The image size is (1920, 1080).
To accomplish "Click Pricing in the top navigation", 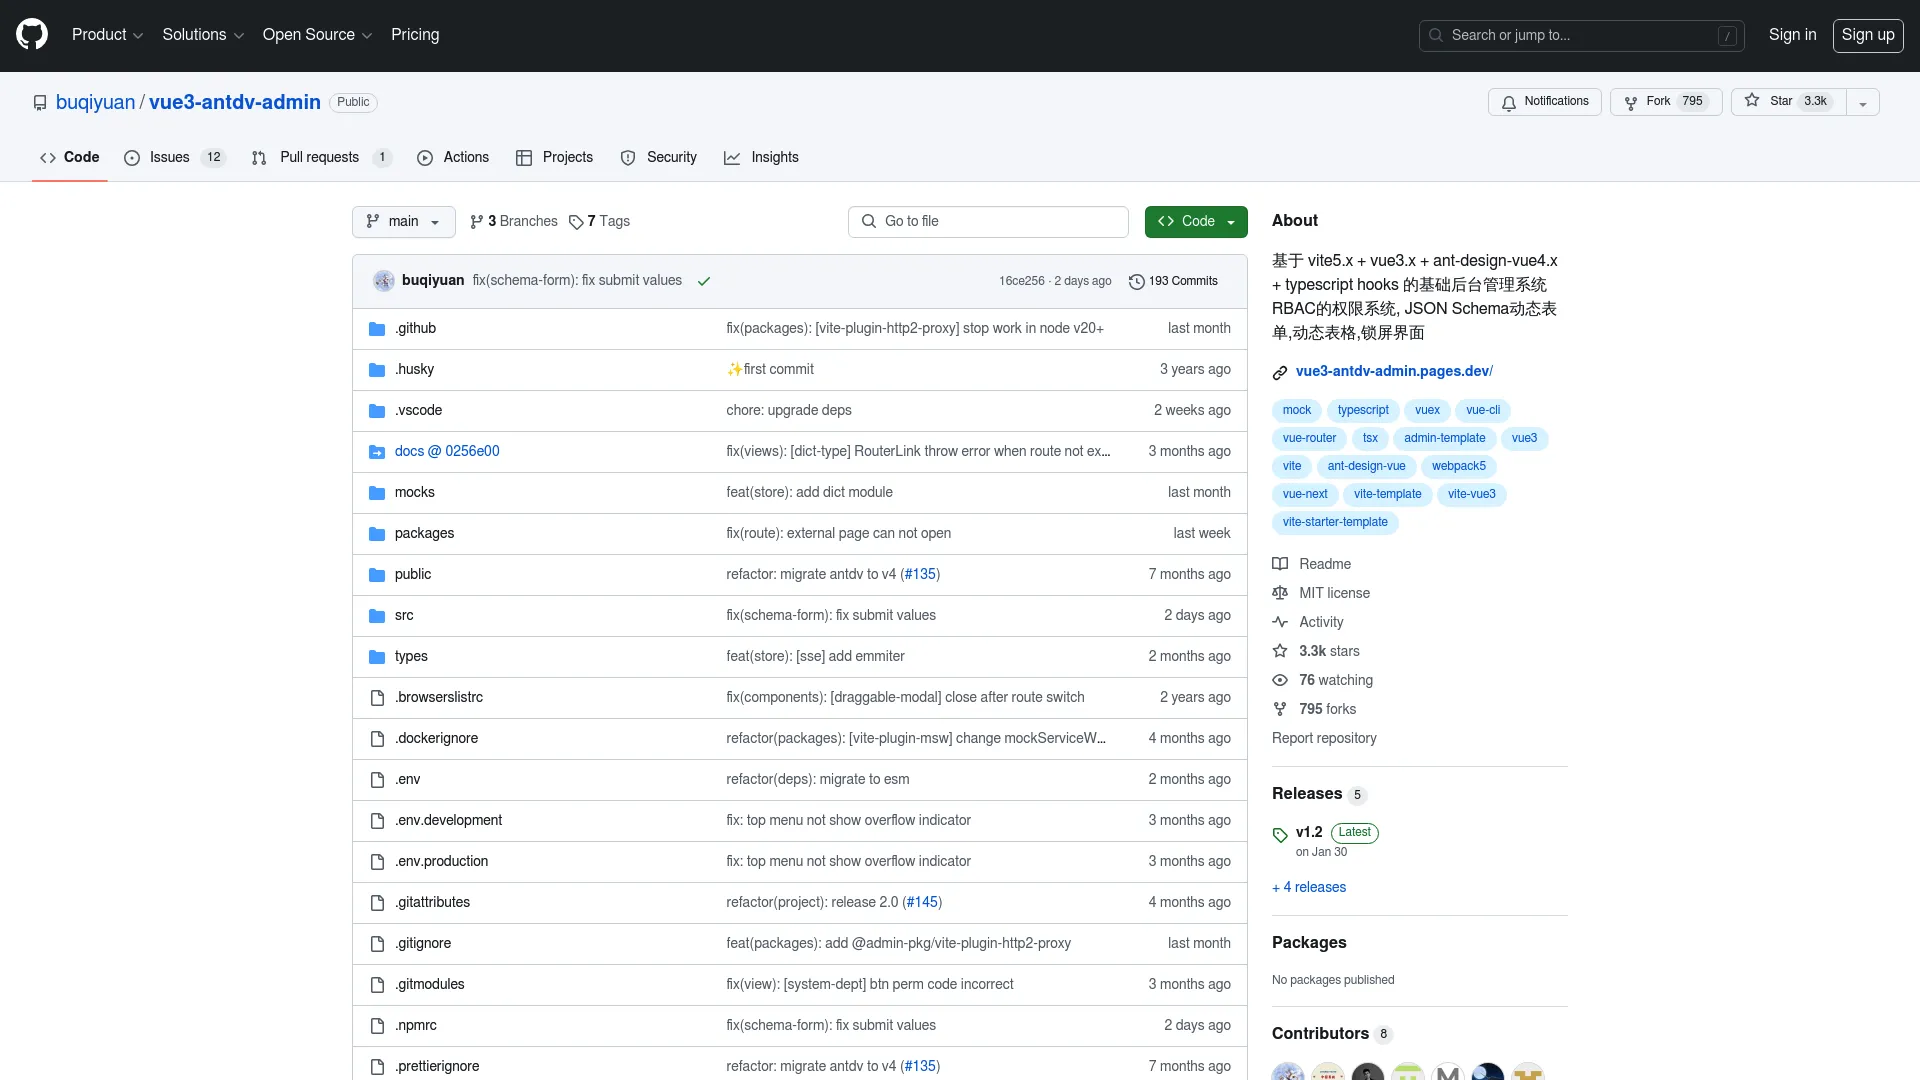I will point(415,35).
